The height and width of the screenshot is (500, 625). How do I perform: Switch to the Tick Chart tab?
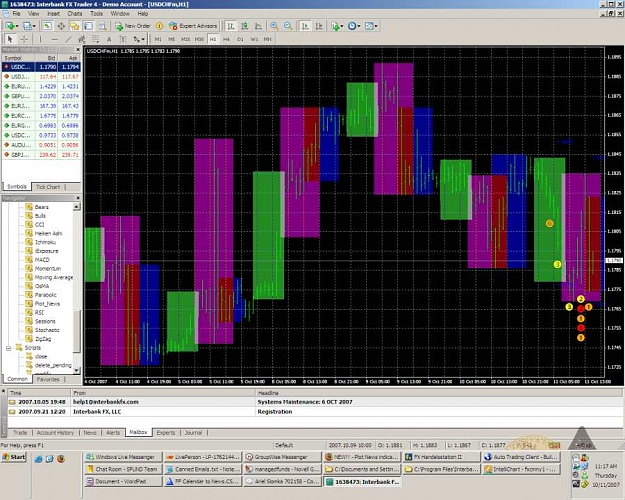point(48,187)
